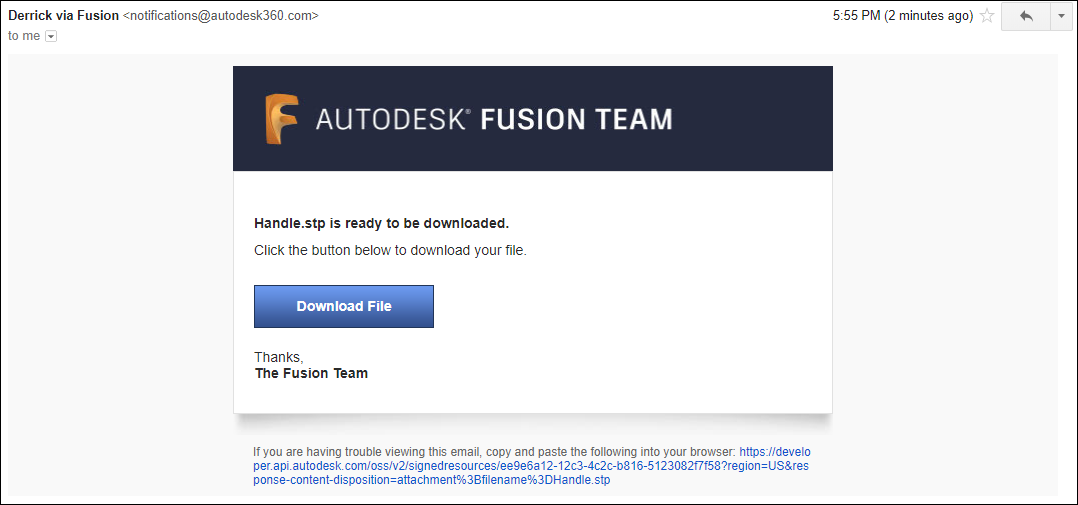Click the FUSION TEAM banner title

576,120
